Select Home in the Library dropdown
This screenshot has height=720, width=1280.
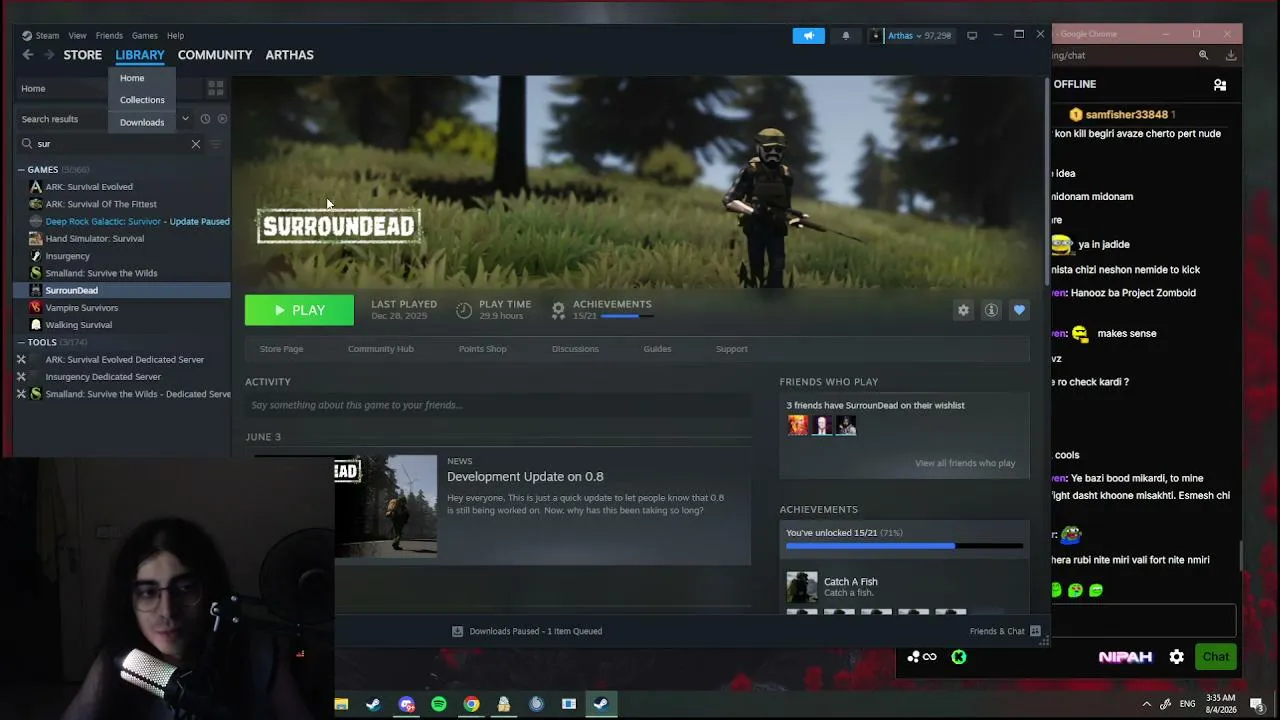142,78
